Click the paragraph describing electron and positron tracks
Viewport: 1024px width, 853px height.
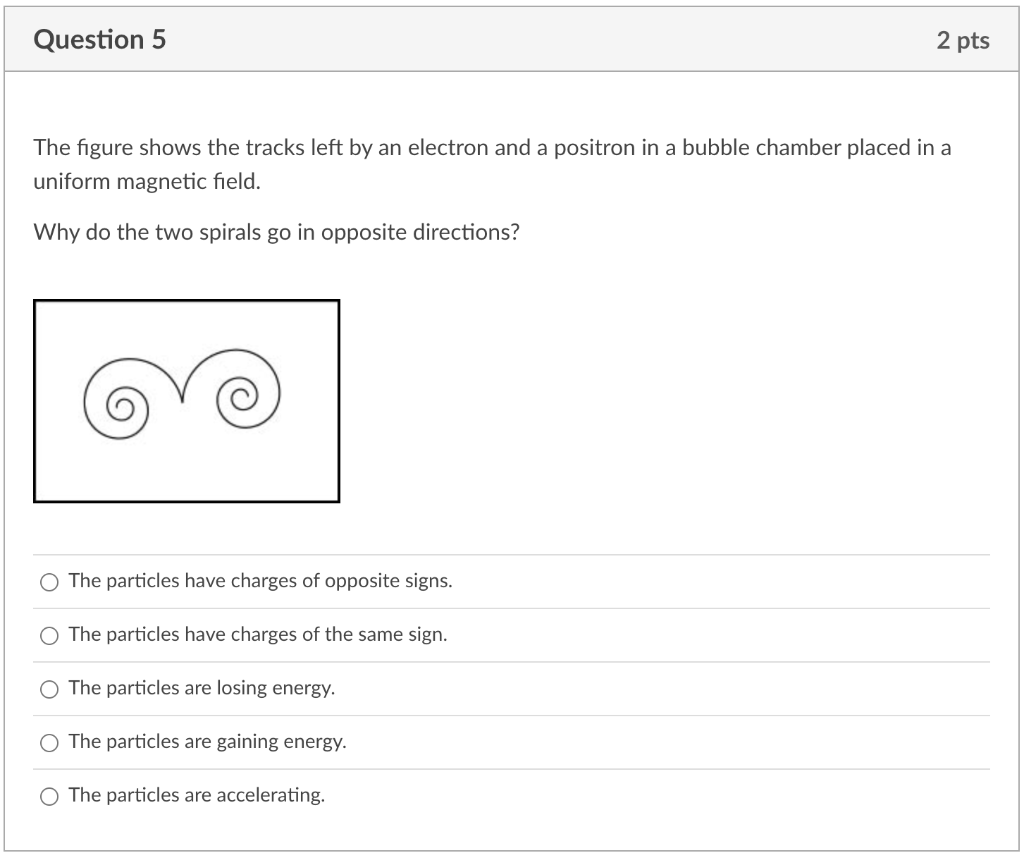(x=492, y=164)
